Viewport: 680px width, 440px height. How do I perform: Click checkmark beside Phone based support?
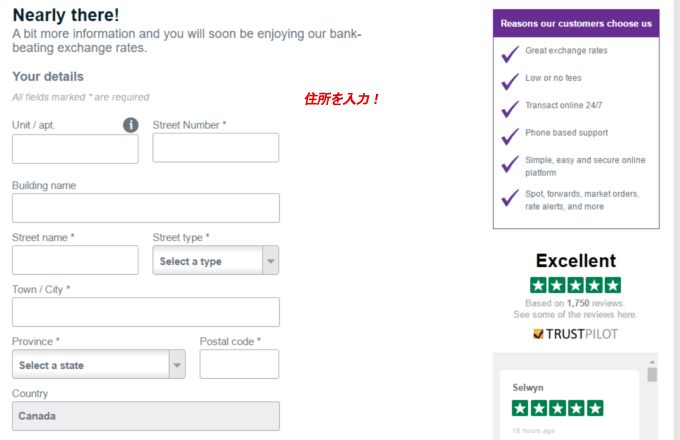510,133
